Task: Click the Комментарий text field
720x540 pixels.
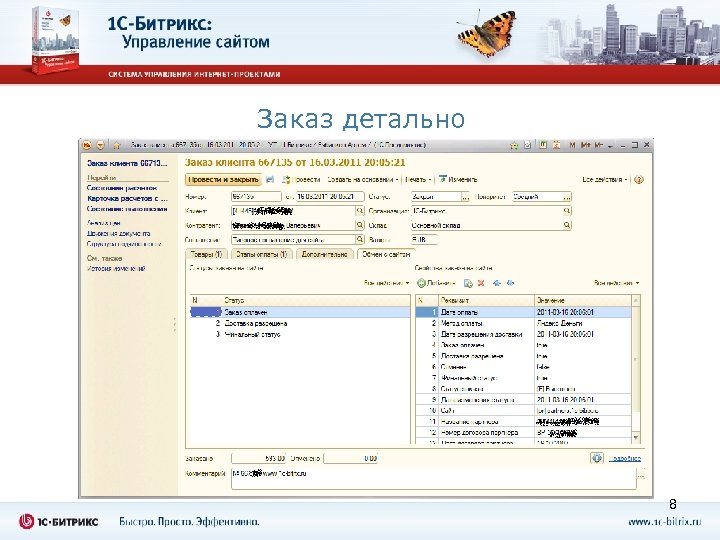Action: (433, 478)
